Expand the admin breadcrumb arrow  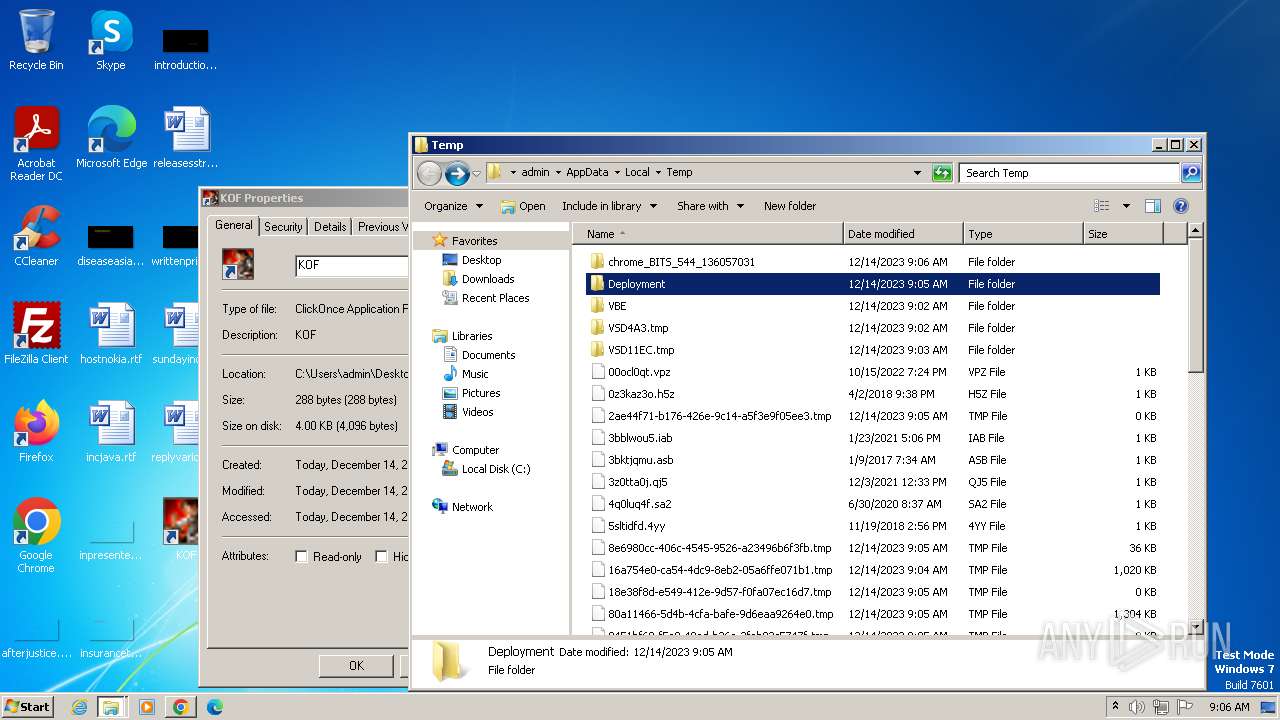point(558,172)
